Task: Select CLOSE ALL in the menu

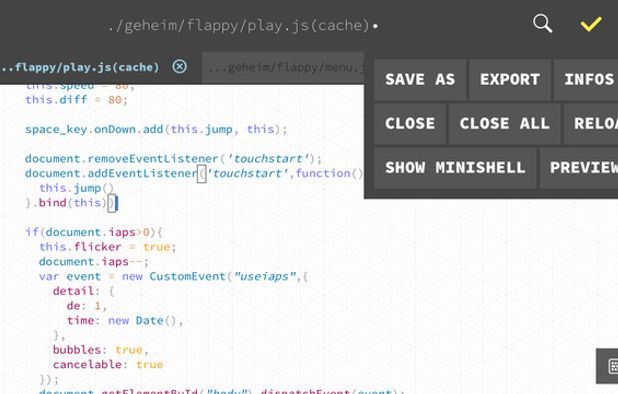Action: pyautogui.click(x=504, y=124)
